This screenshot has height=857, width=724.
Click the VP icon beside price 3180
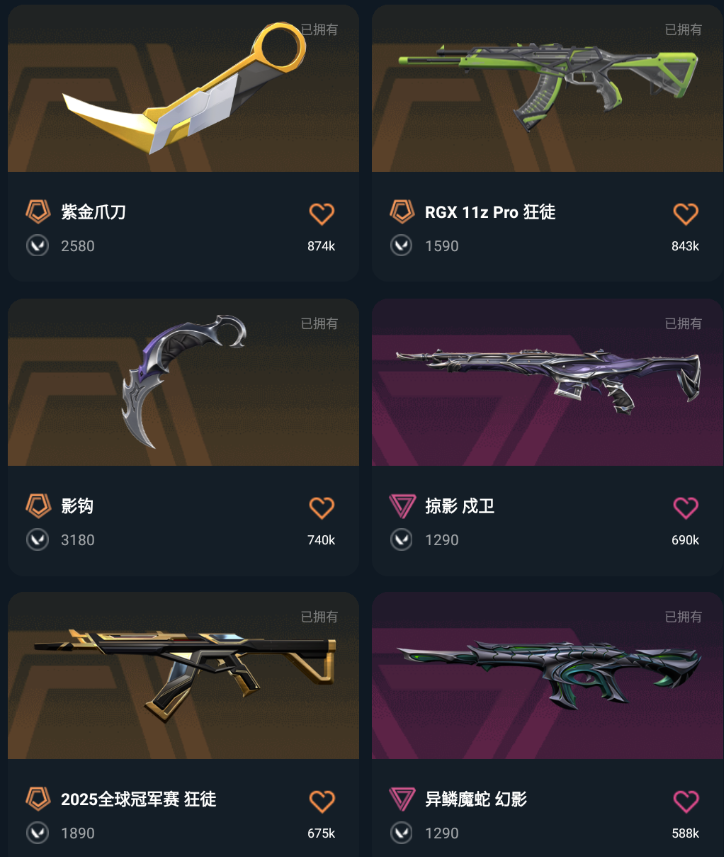[x=38, y=540]
